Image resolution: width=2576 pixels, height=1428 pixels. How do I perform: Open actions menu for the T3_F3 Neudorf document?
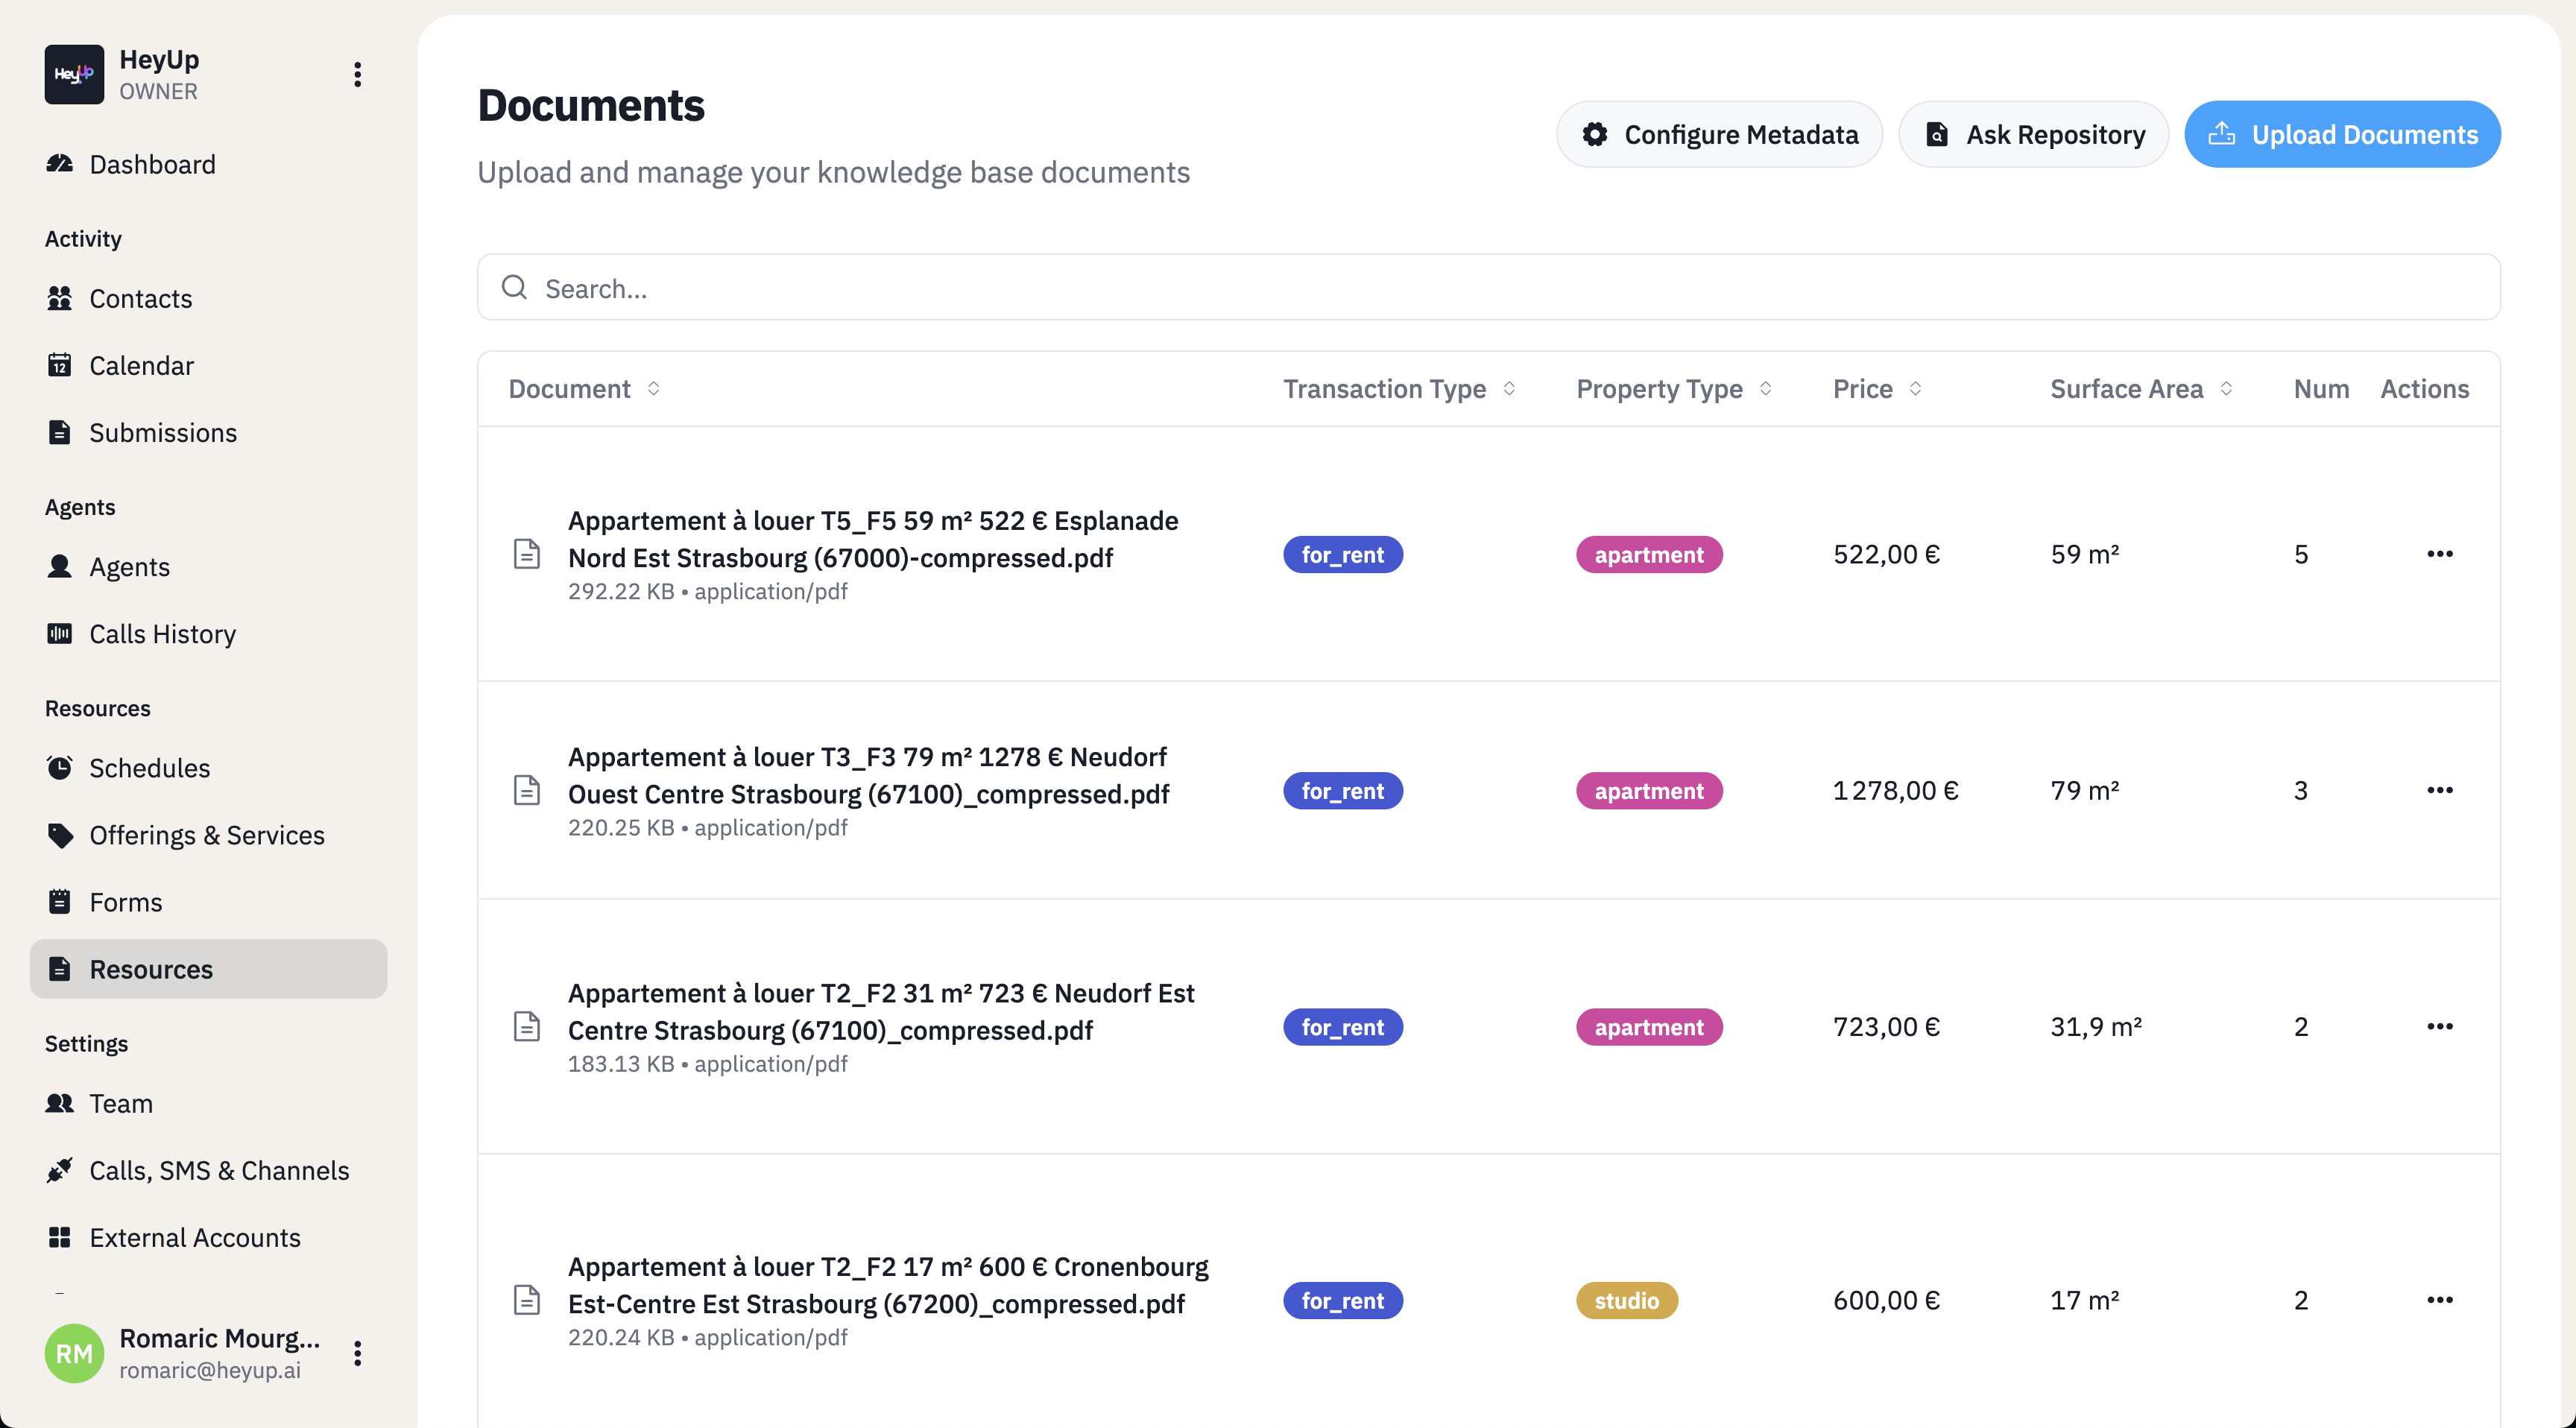(2441, 789)
